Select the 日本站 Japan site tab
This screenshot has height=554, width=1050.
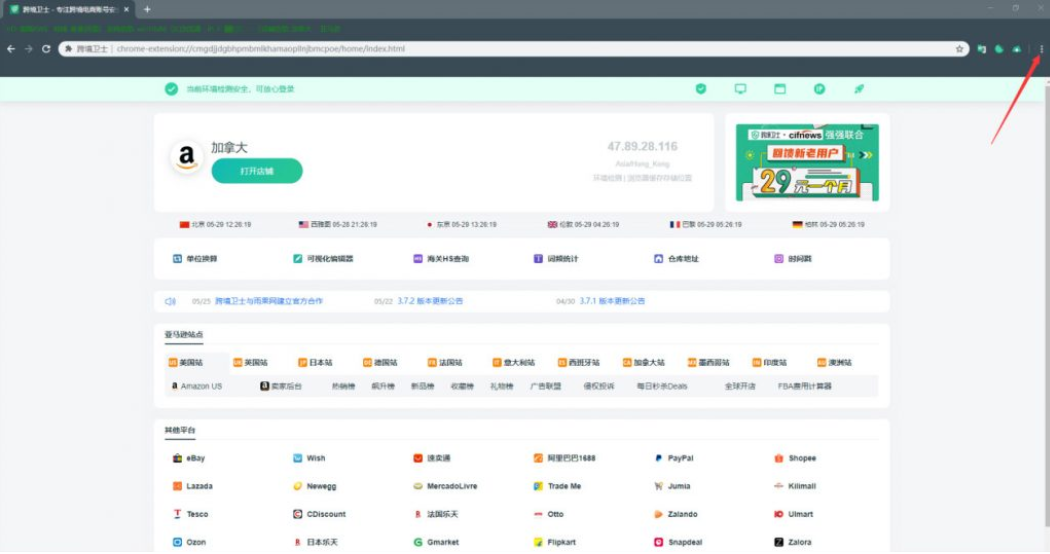316,362
